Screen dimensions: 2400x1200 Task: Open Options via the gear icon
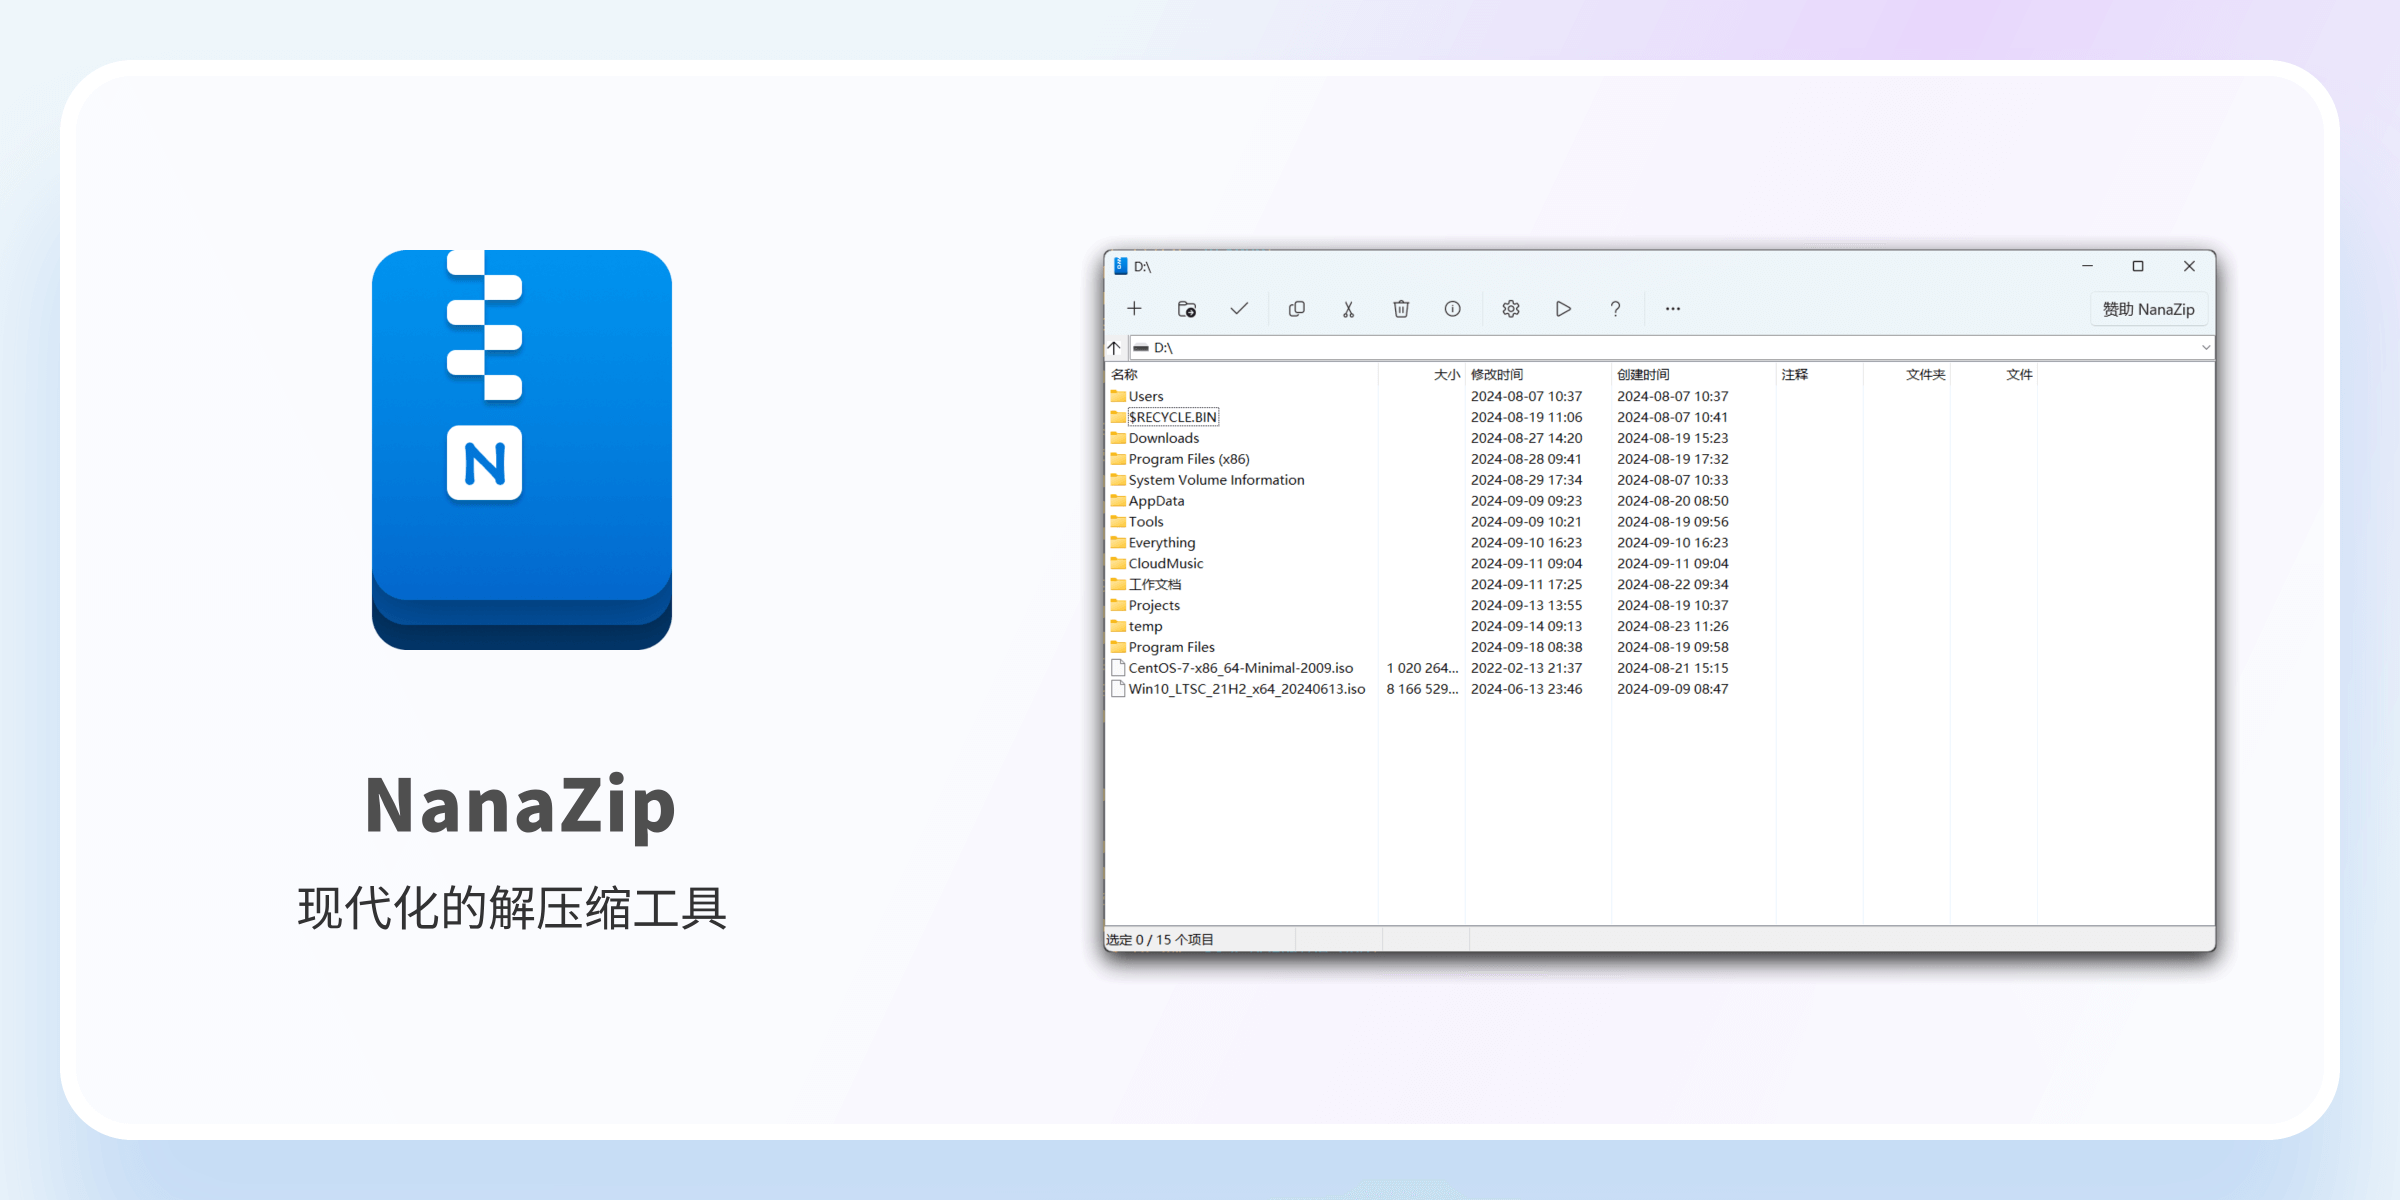[x=1511, y=309]
